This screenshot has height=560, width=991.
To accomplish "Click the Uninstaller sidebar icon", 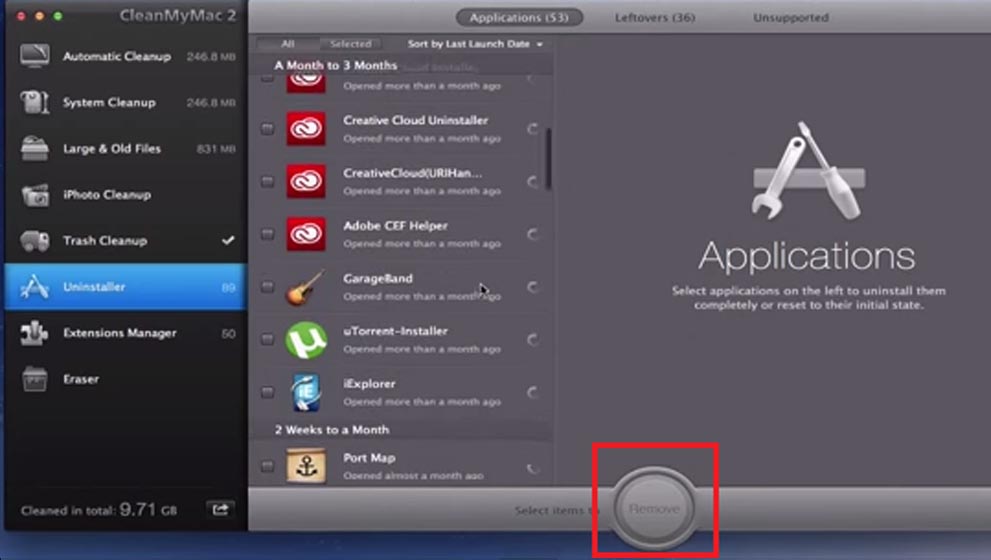I will [34, 287].
